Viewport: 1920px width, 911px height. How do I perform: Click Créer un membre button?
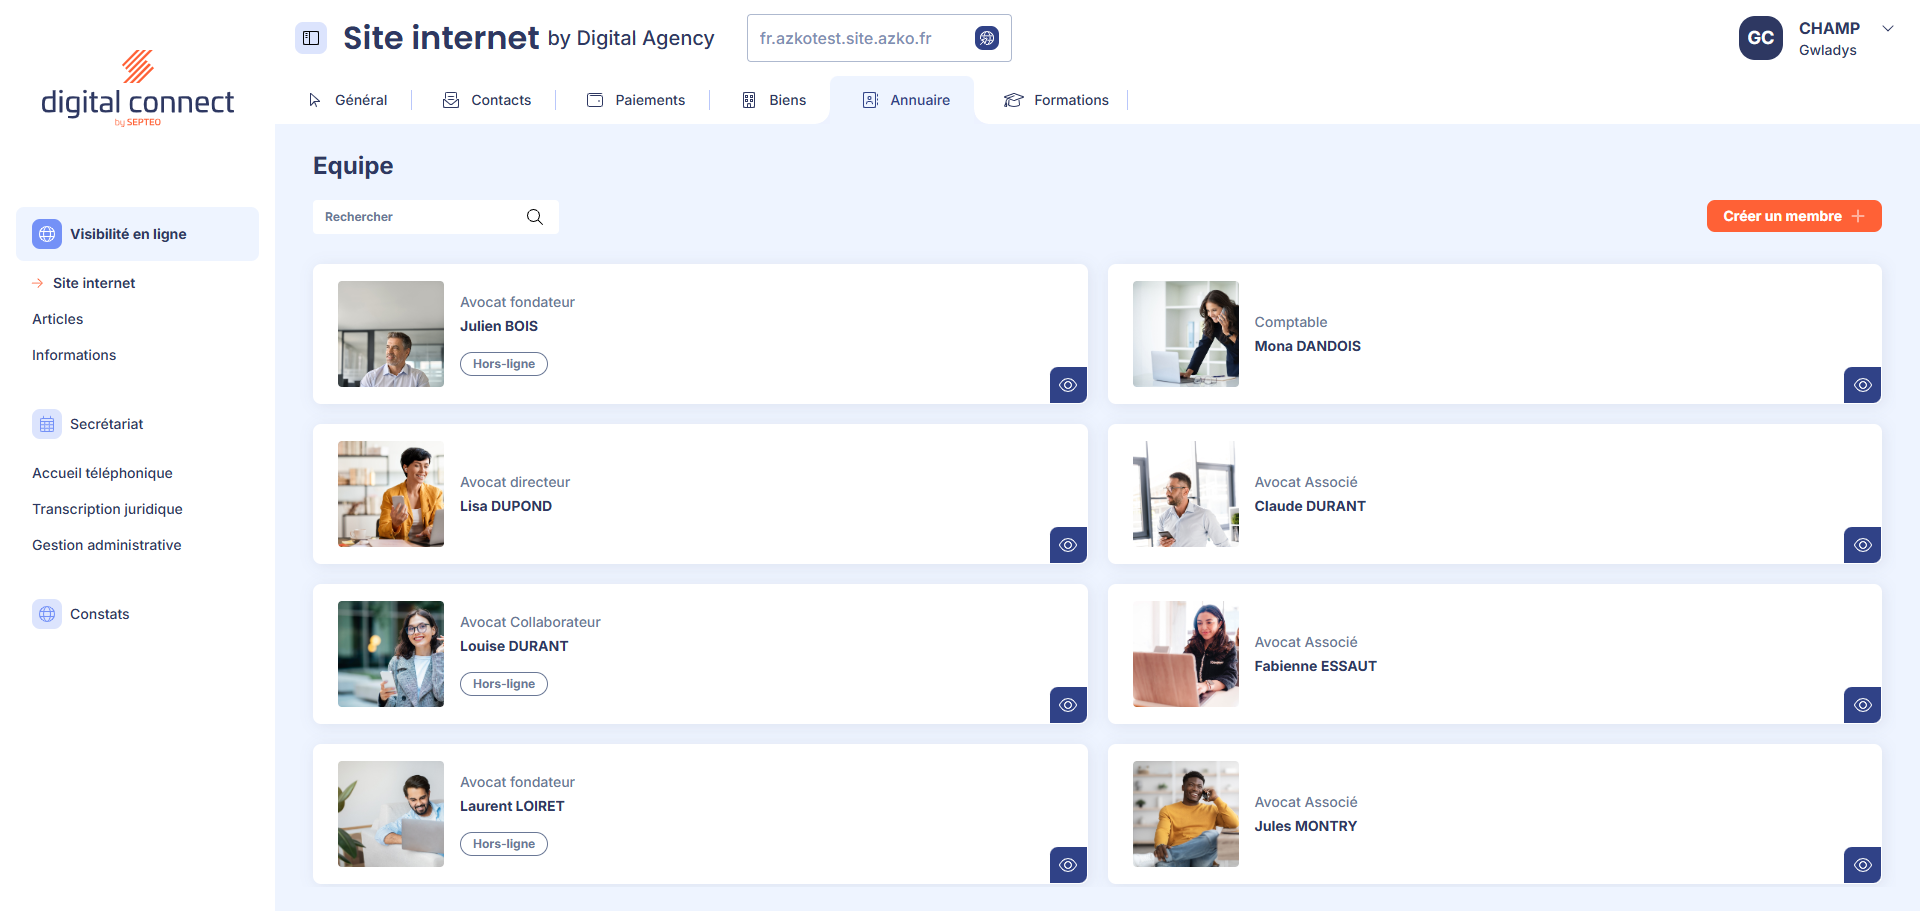1793,216
